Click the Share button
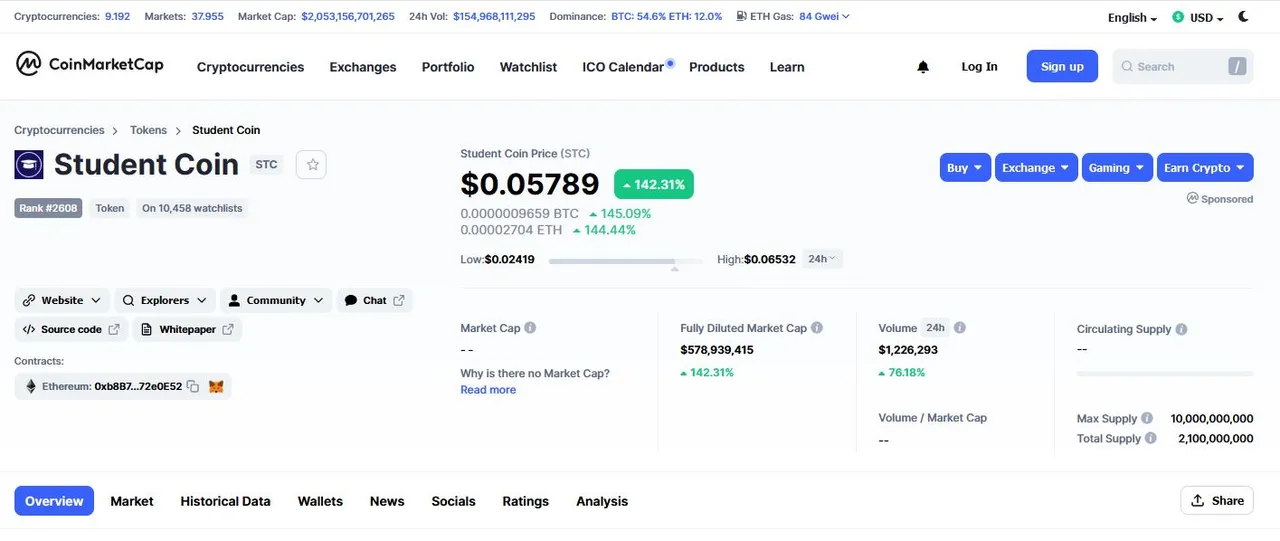 click(1217, 501)
